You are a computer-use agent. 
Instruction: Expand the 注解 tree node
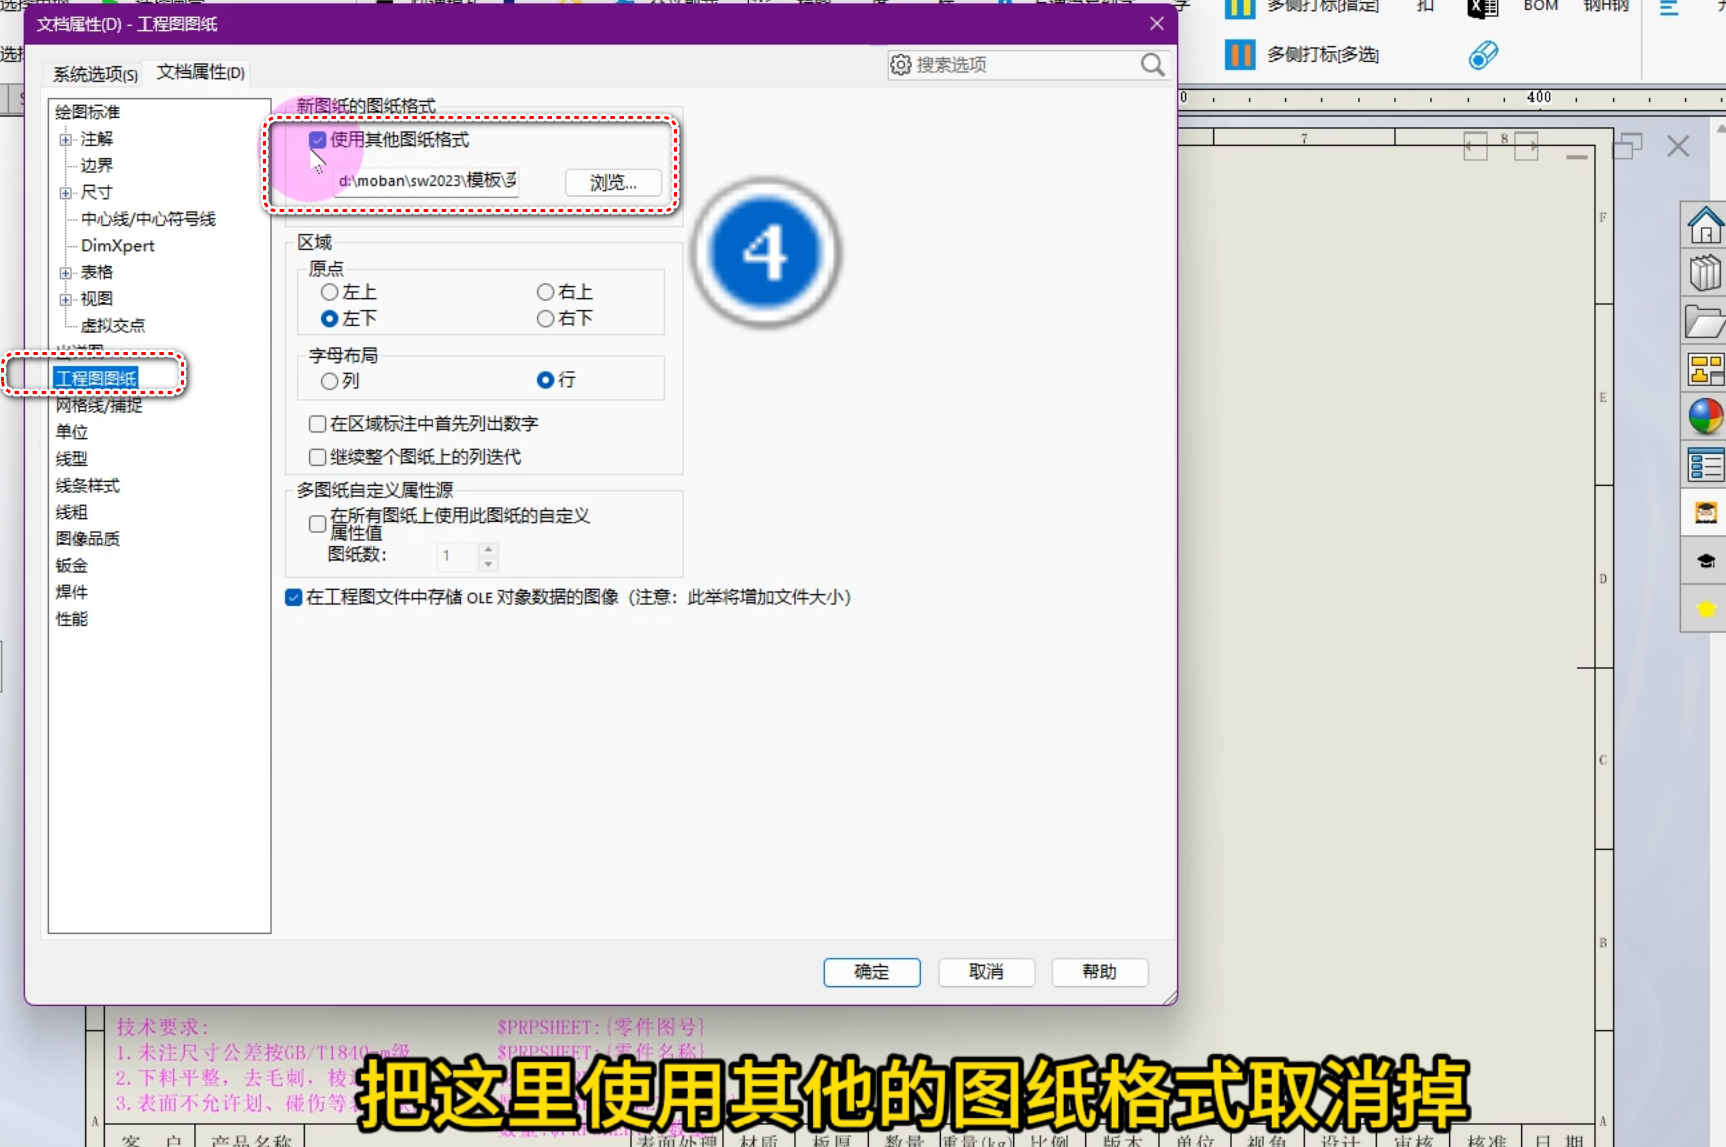tap(64, 139)
